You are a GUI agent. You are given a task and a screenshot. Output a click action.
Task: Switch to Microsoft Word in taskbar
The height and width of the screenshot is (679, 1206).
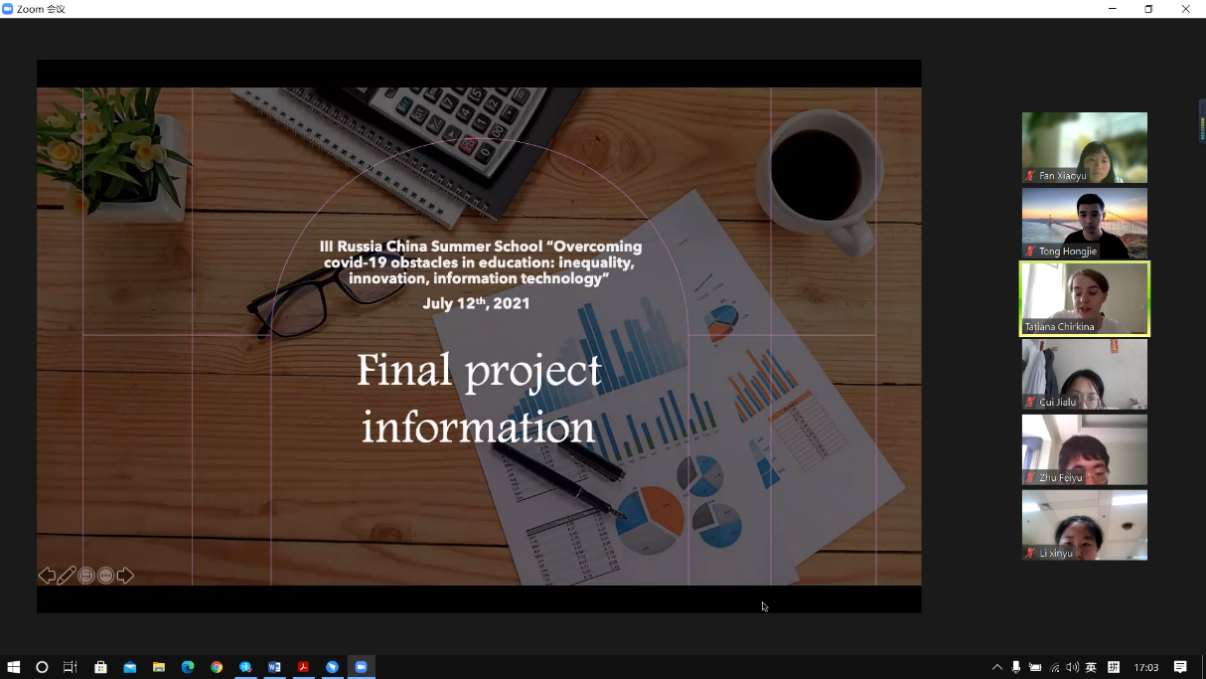(274, 667)
